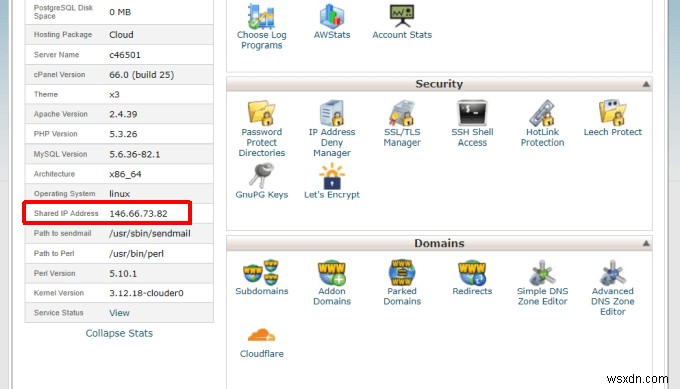680x389 pixels.
Task: Click Perl Version value 5.10.1
Action: point(123,274)
